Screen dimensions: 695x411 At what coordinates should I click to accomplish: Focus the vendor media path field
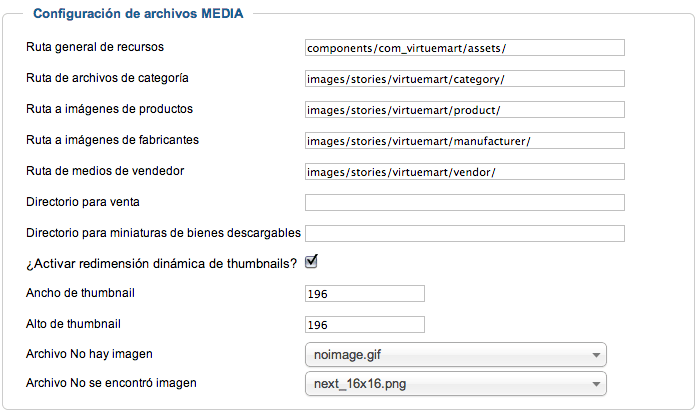tap(465, 172)
